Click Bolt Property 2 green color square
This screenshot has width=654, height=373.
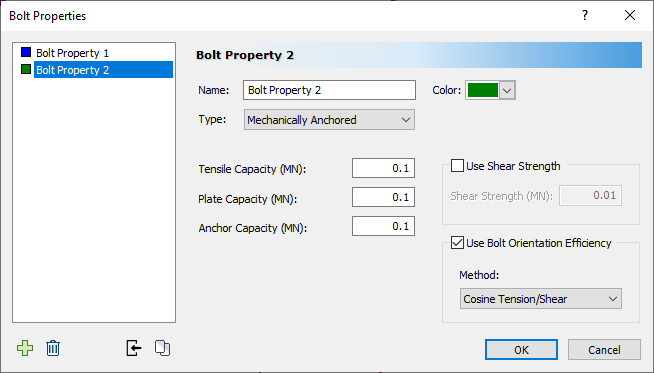pyautogui.click(x=26, y=69)
